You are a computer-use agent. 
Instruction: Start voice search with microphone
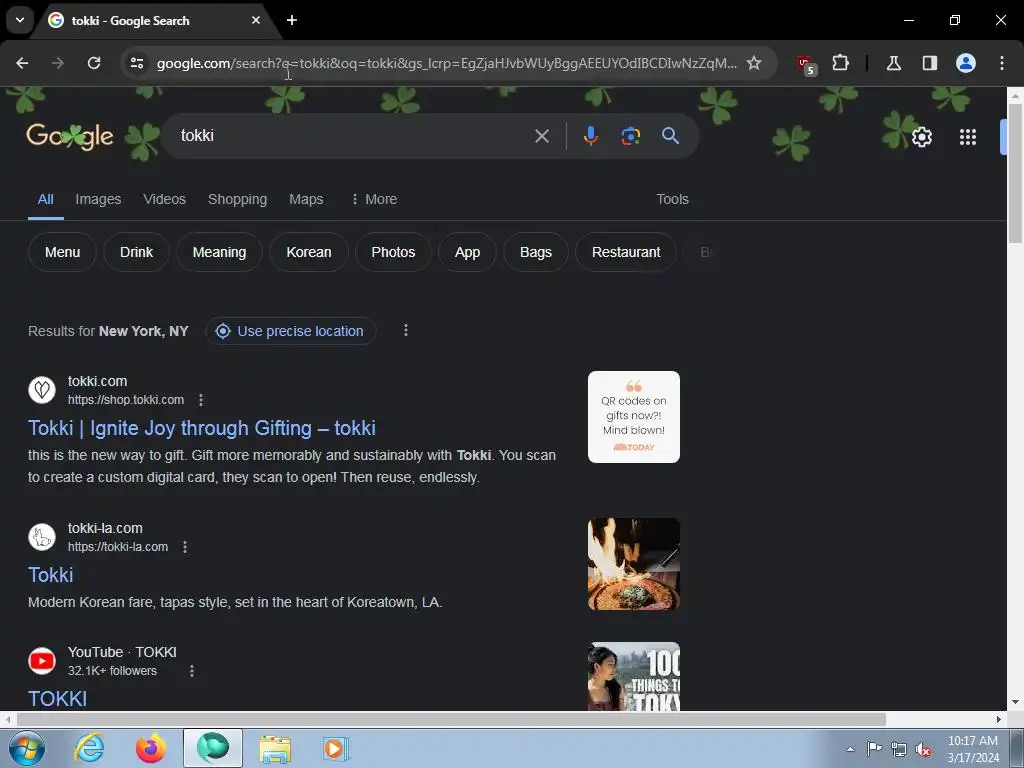590,136
